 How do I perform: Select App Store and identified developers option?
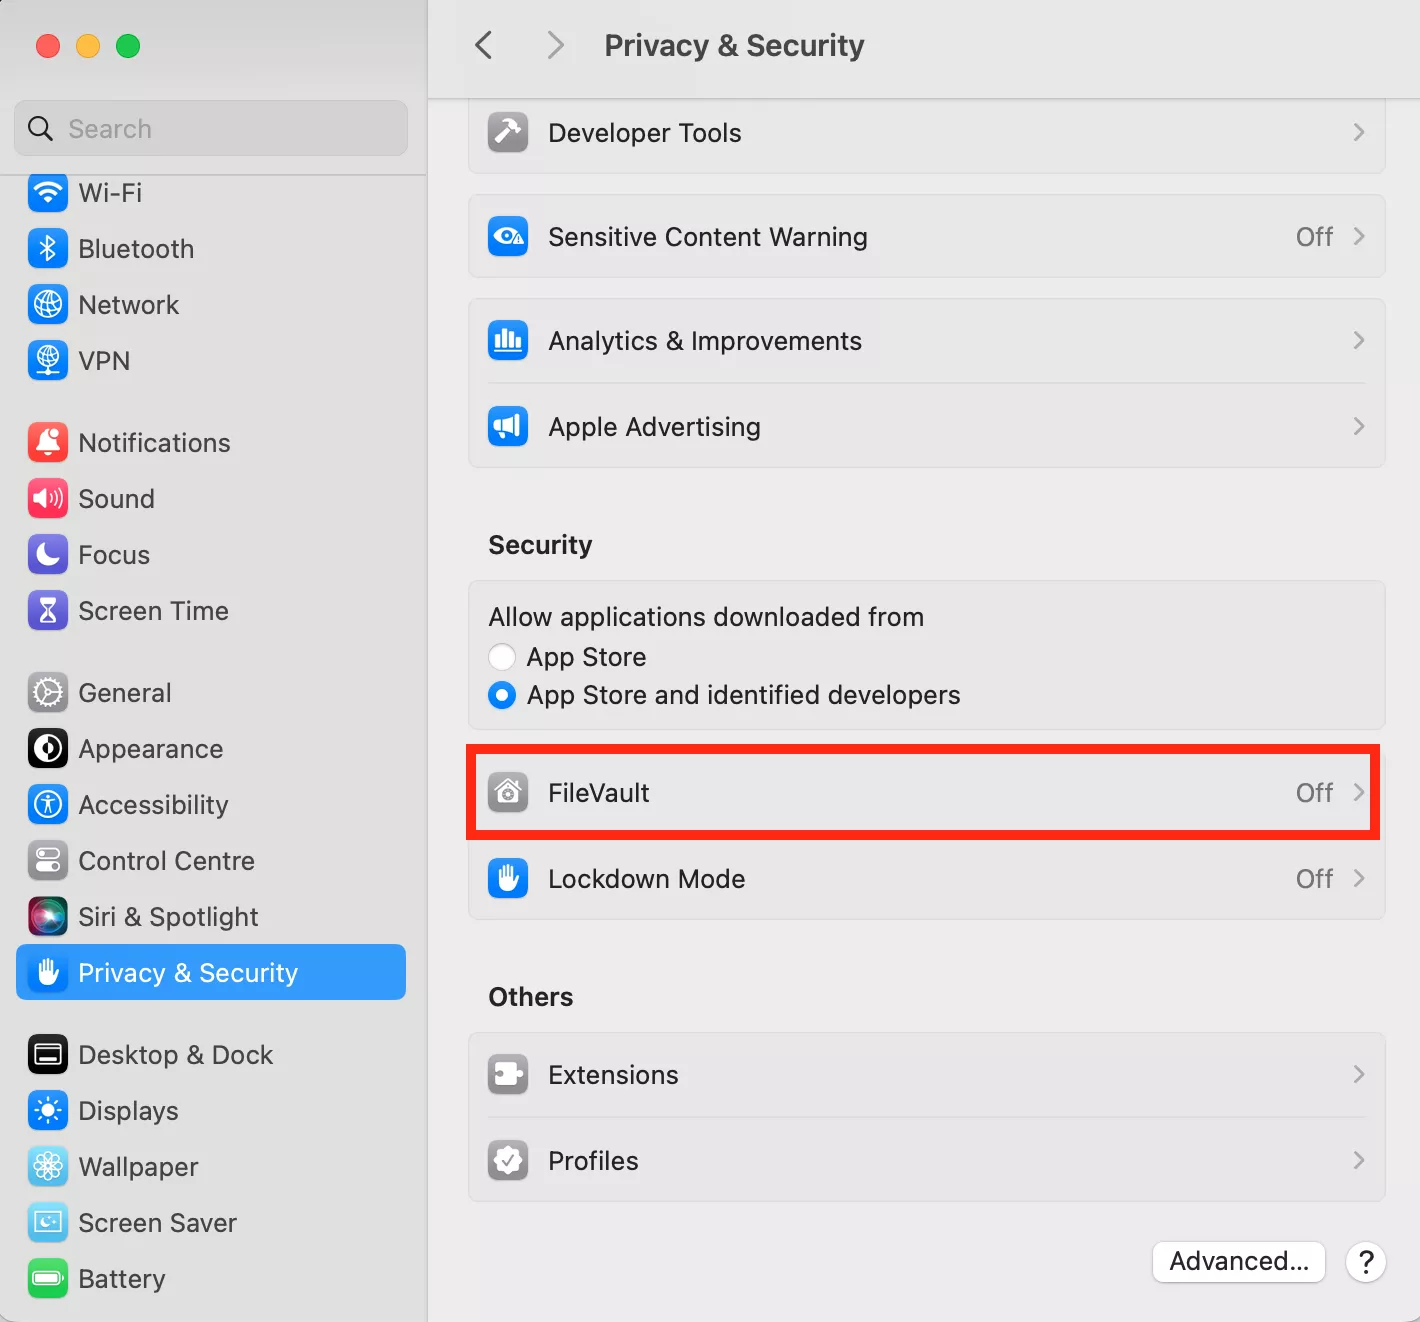click(502, 695)
